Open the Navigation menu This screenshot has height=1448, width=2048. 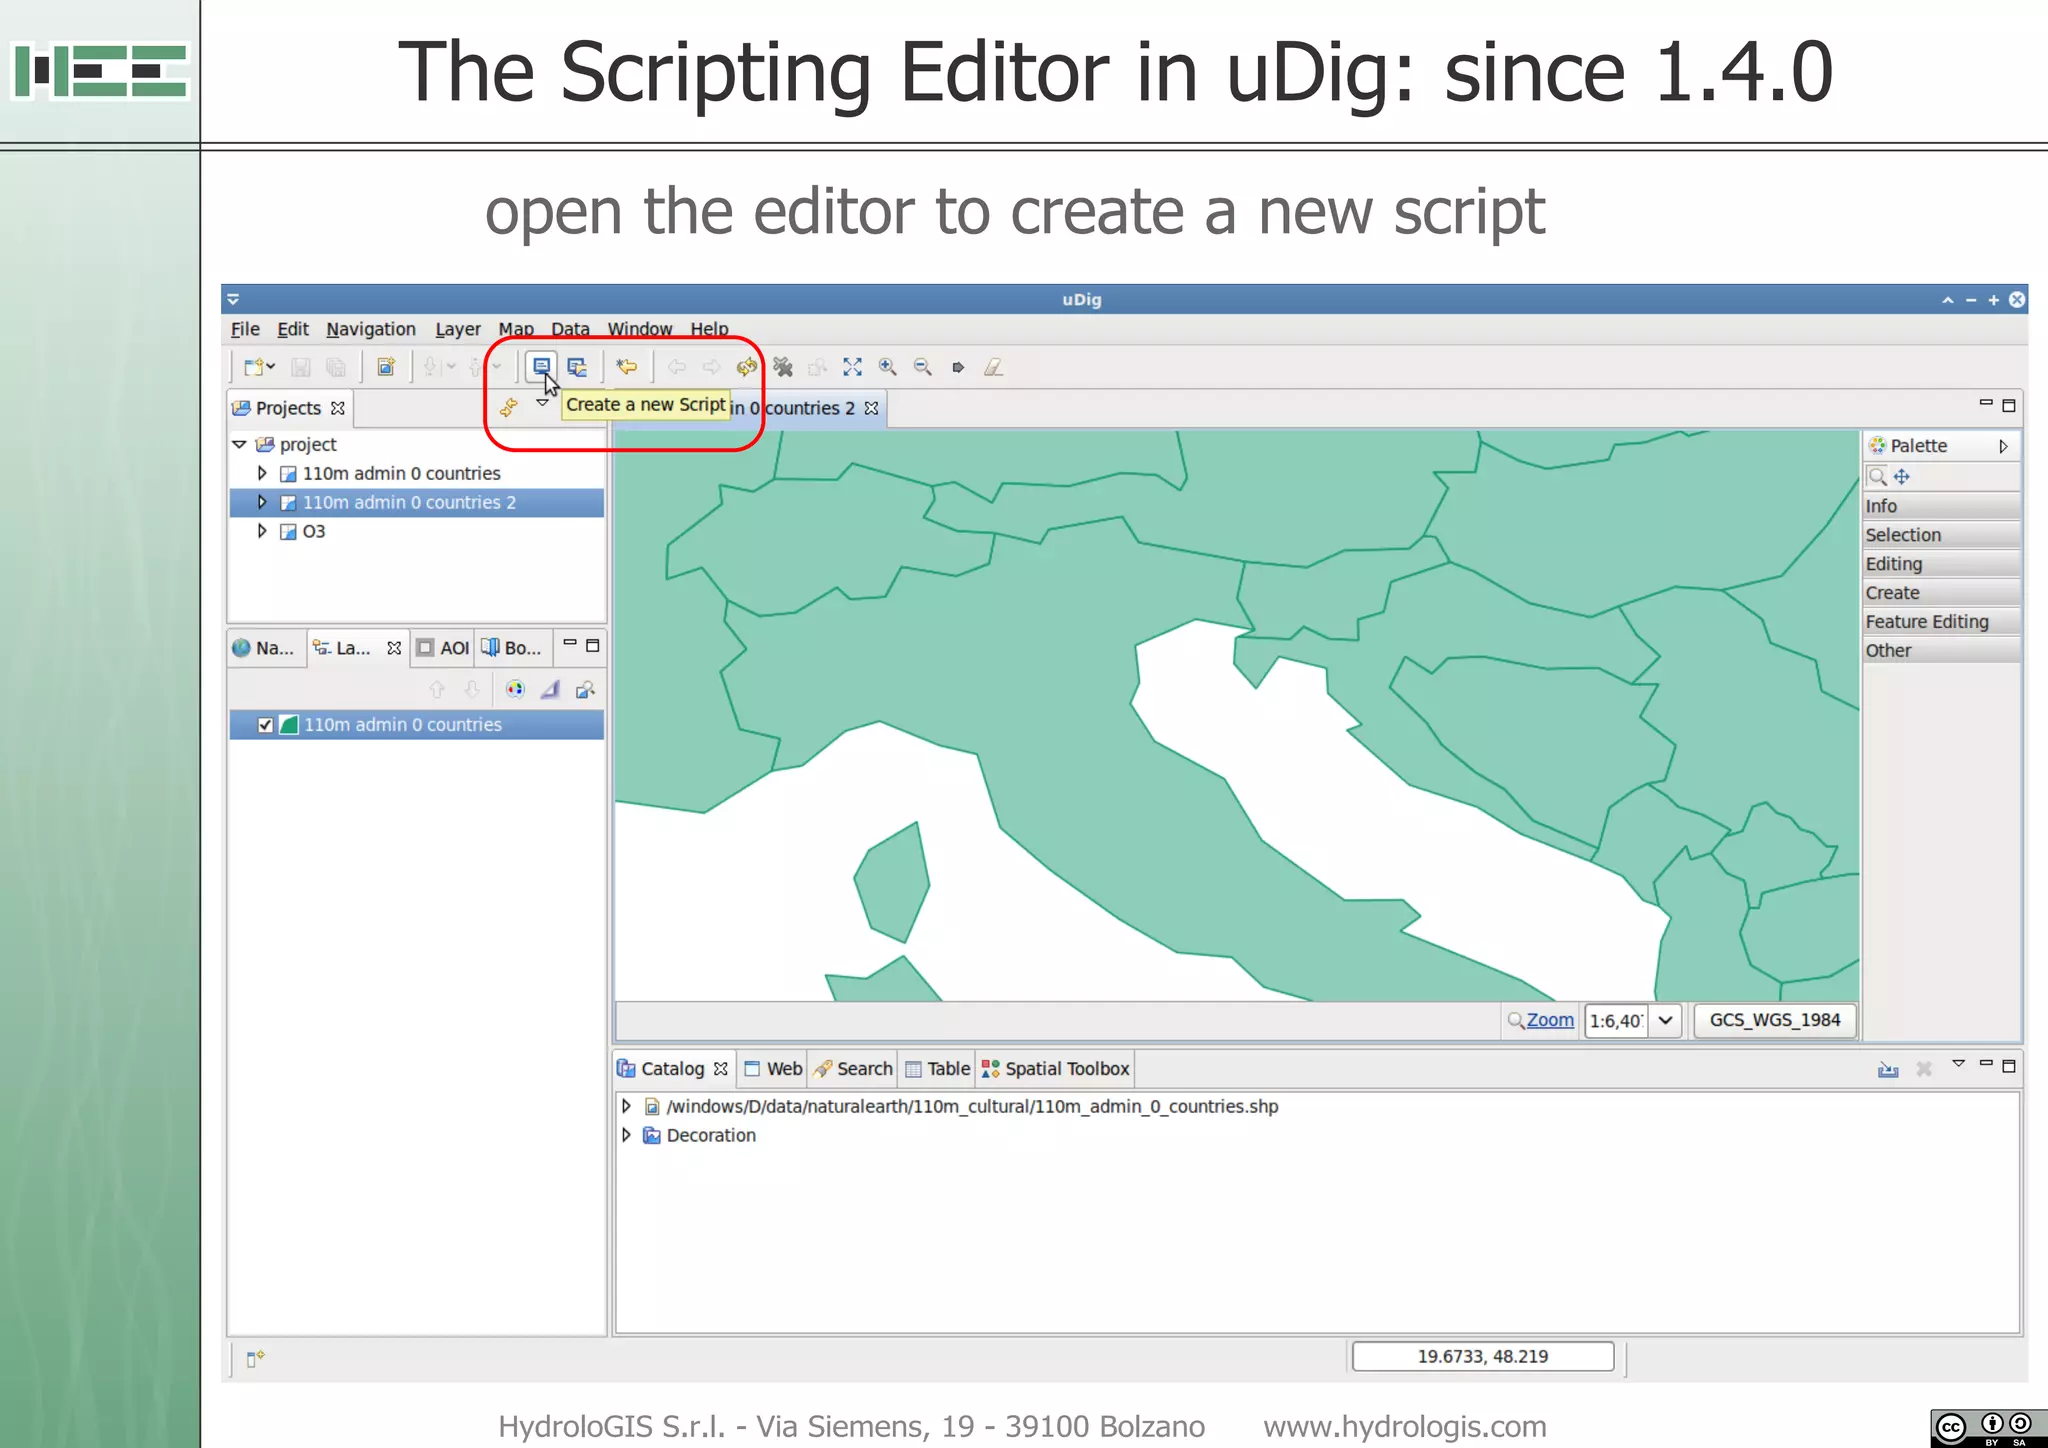[371, 329]
